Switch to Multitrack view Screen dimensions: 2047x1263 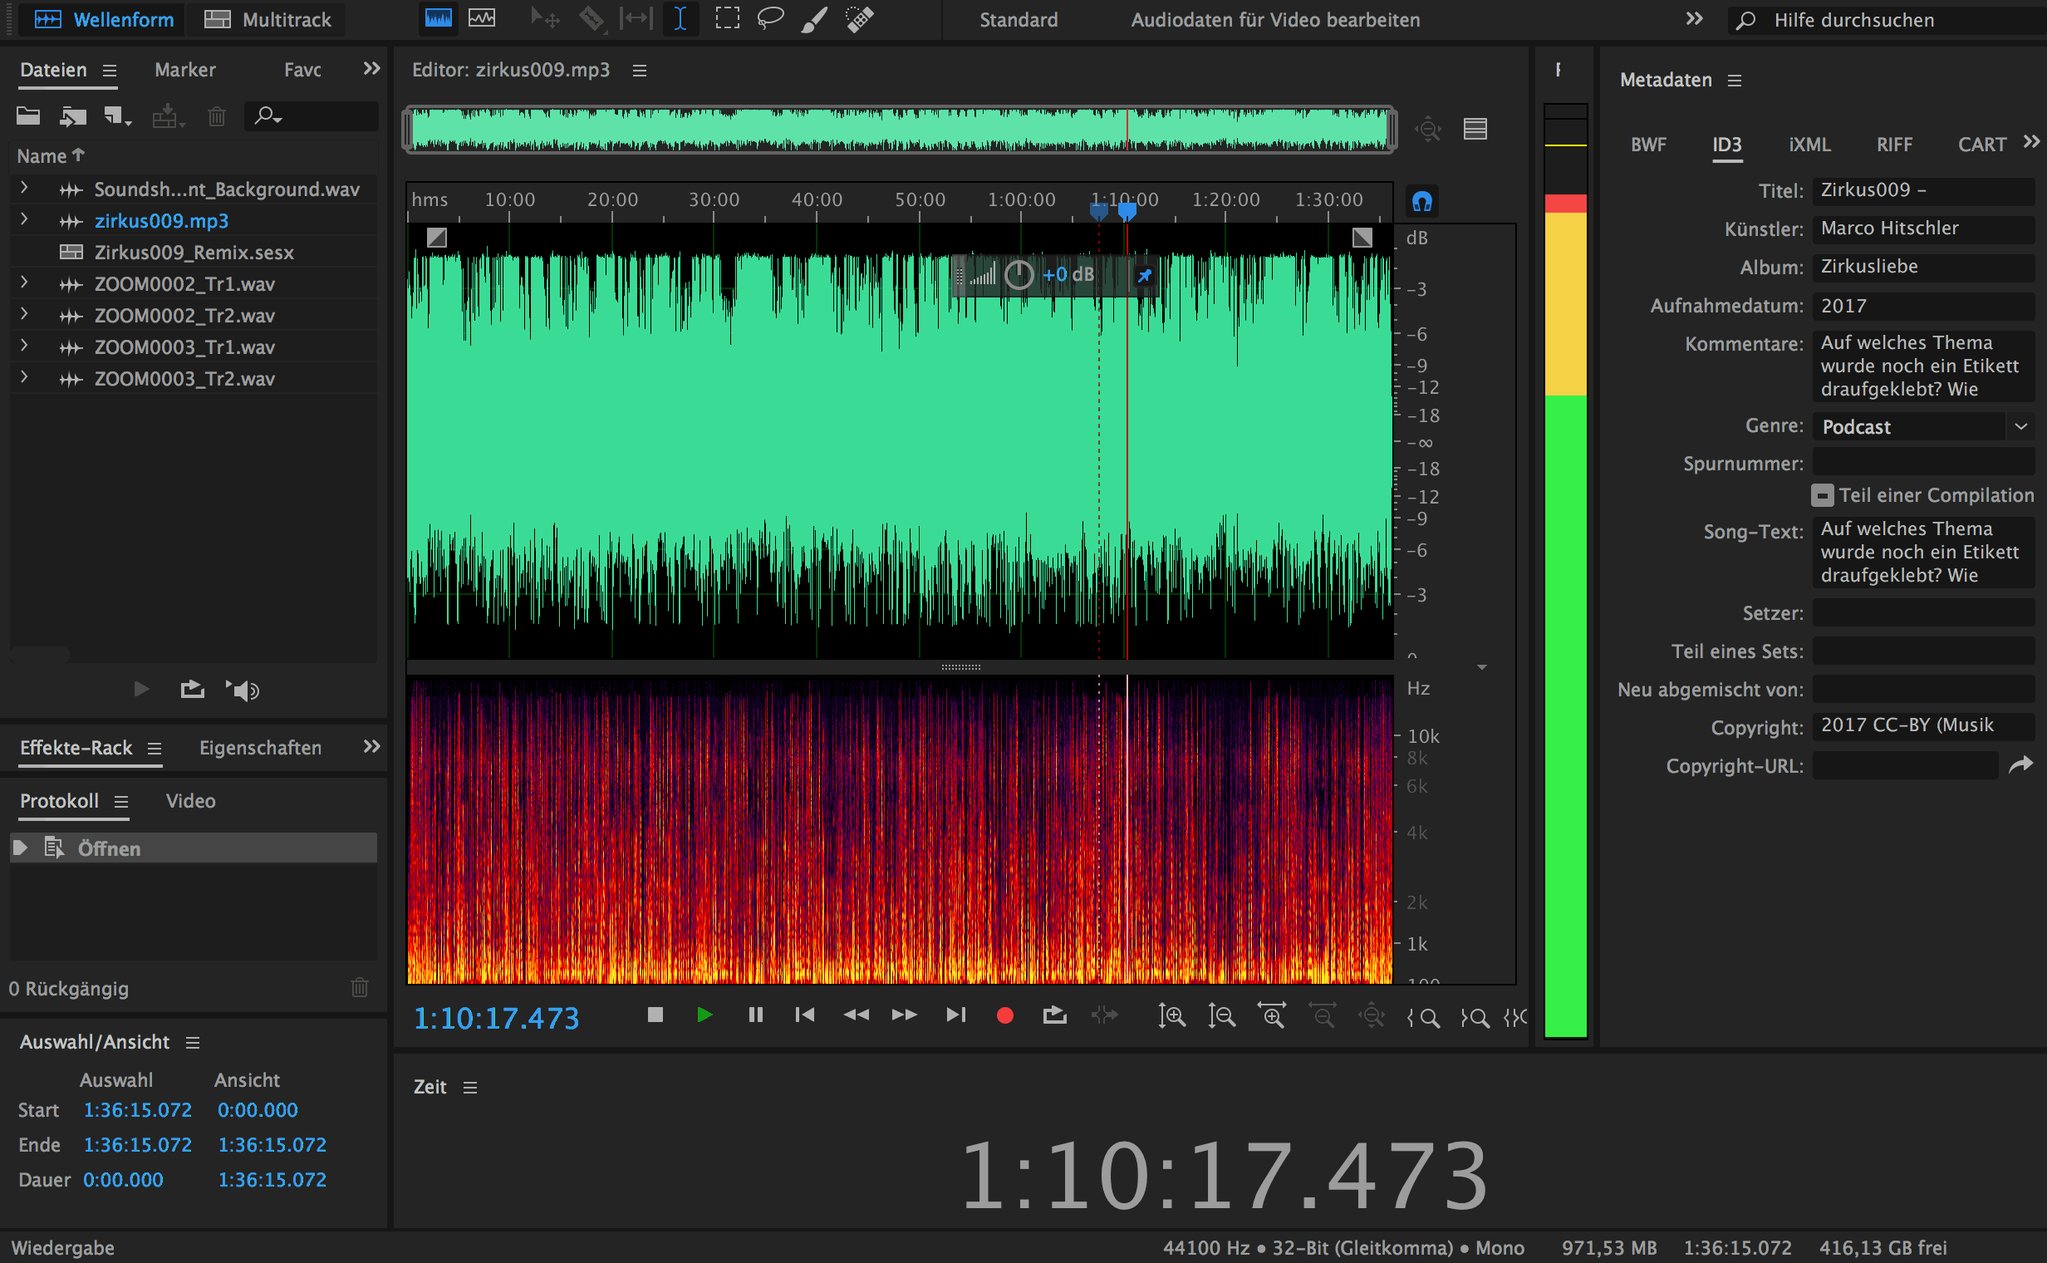tap(268, 19)
